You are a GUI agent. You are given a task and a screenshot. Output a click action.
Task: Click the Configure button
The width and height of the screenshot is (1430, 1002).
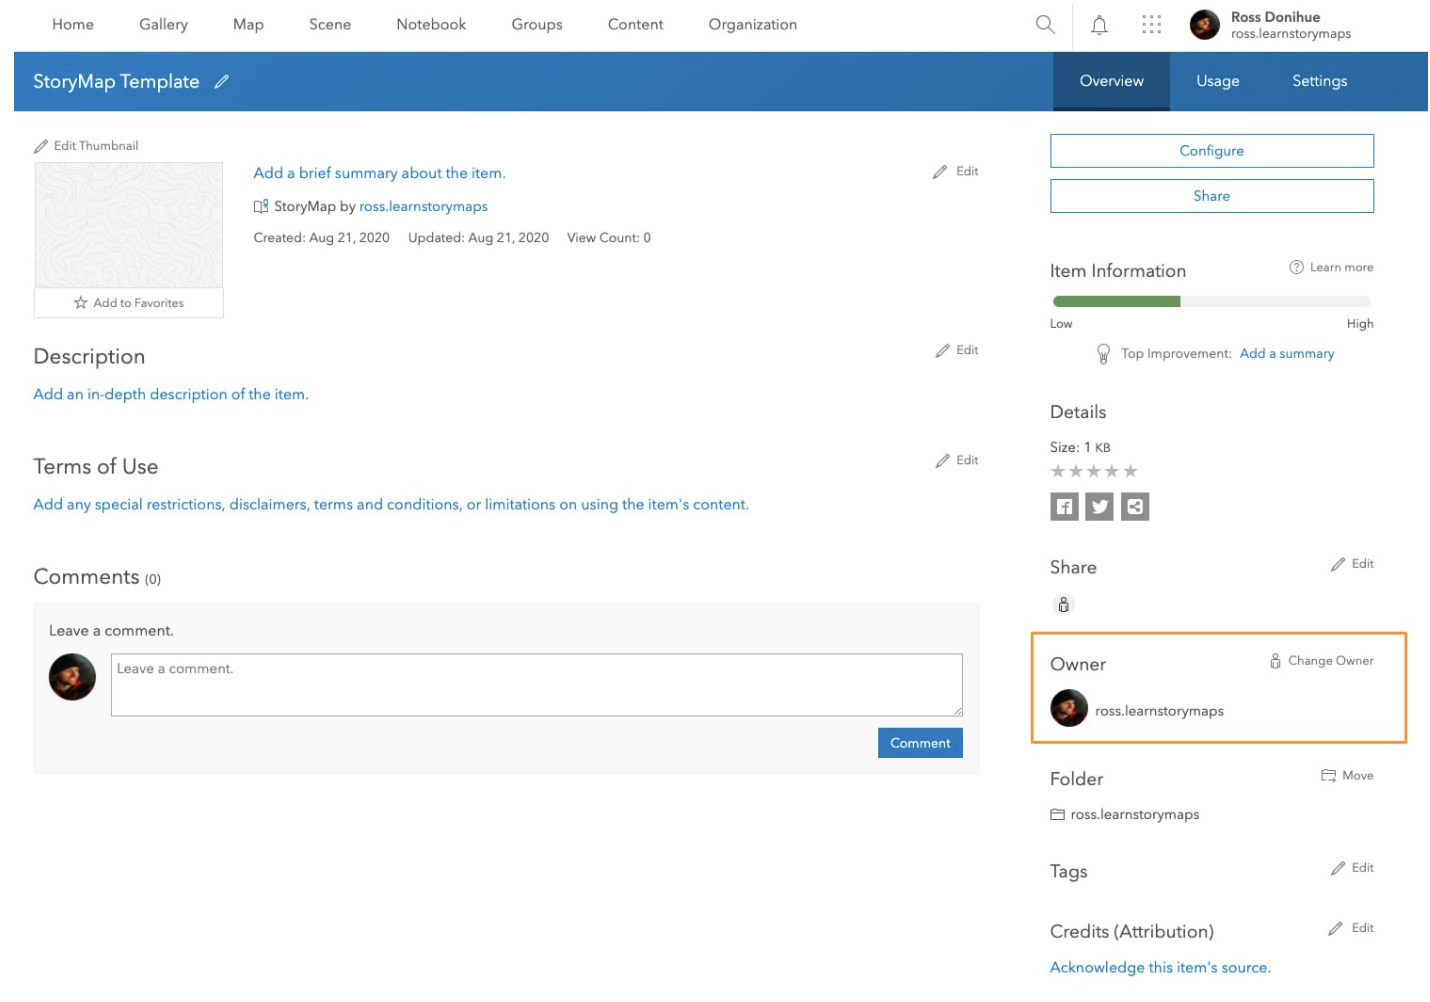[x=1212, y=151]
